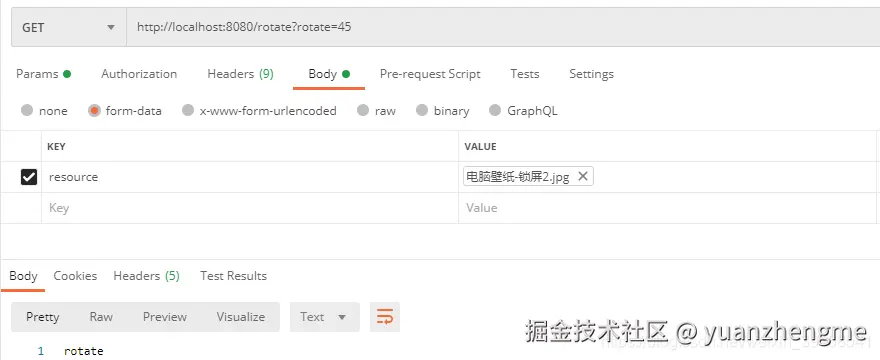
Task: Switch to the Tests tab
Action: [525, 74]
